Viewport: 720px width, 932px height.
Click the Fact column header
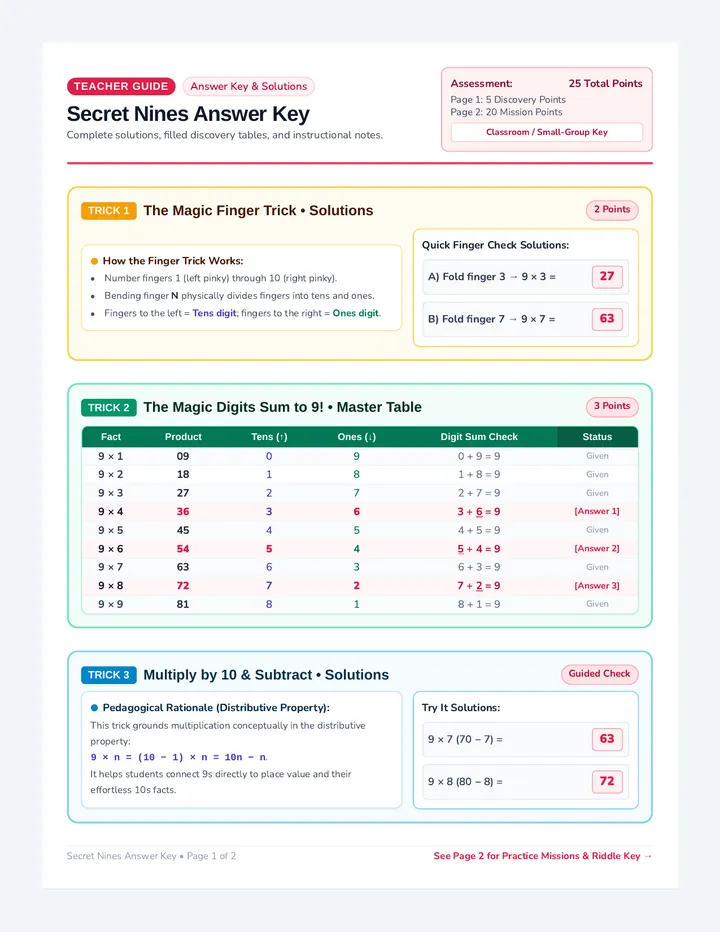pos(111,437)
